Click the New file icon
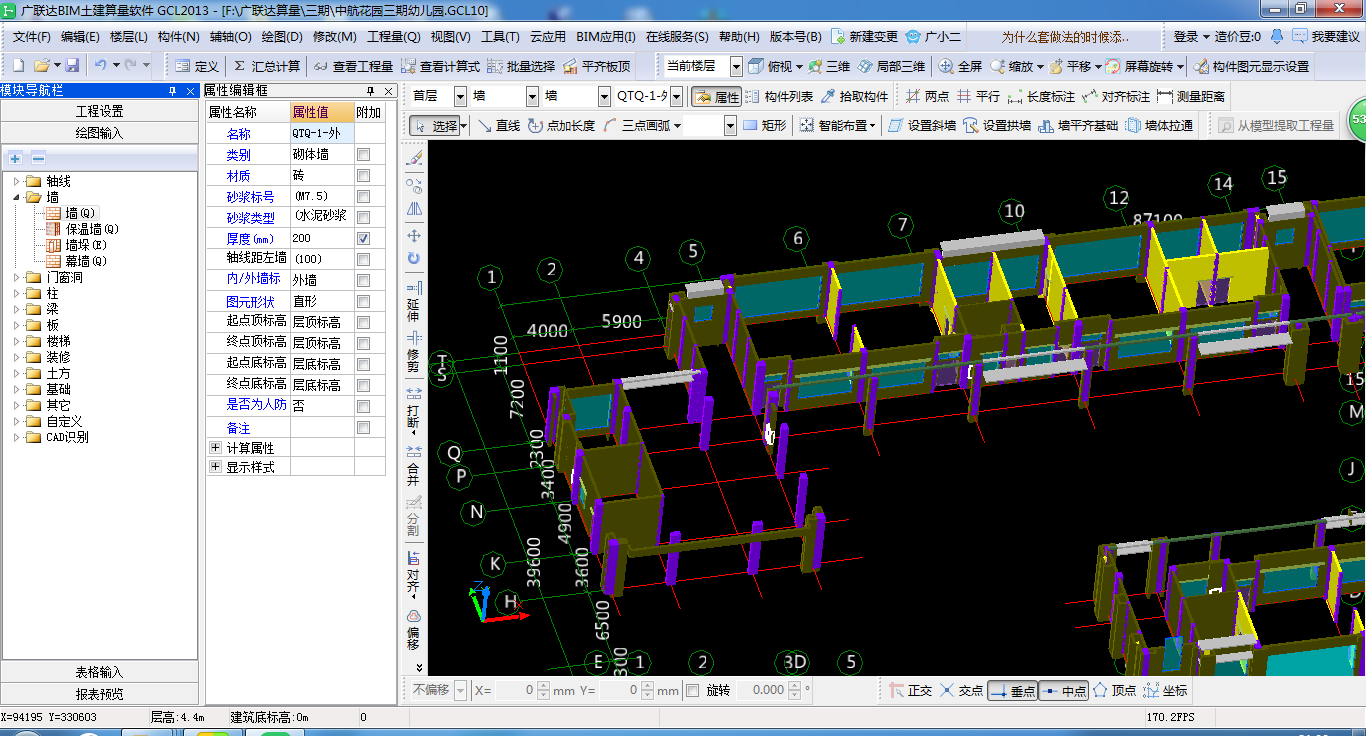1366x736 pixels. 18,66
